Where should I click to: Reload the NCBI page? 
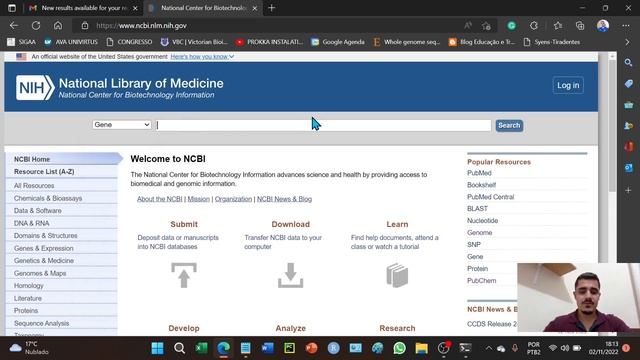point(36,25)
